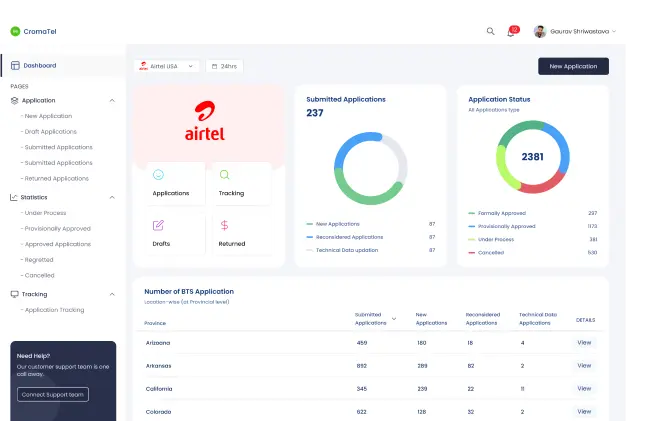This screenshot has height=421, width=645.
Task: Click the Tracking magnifier icon tile
Action: 225,175
